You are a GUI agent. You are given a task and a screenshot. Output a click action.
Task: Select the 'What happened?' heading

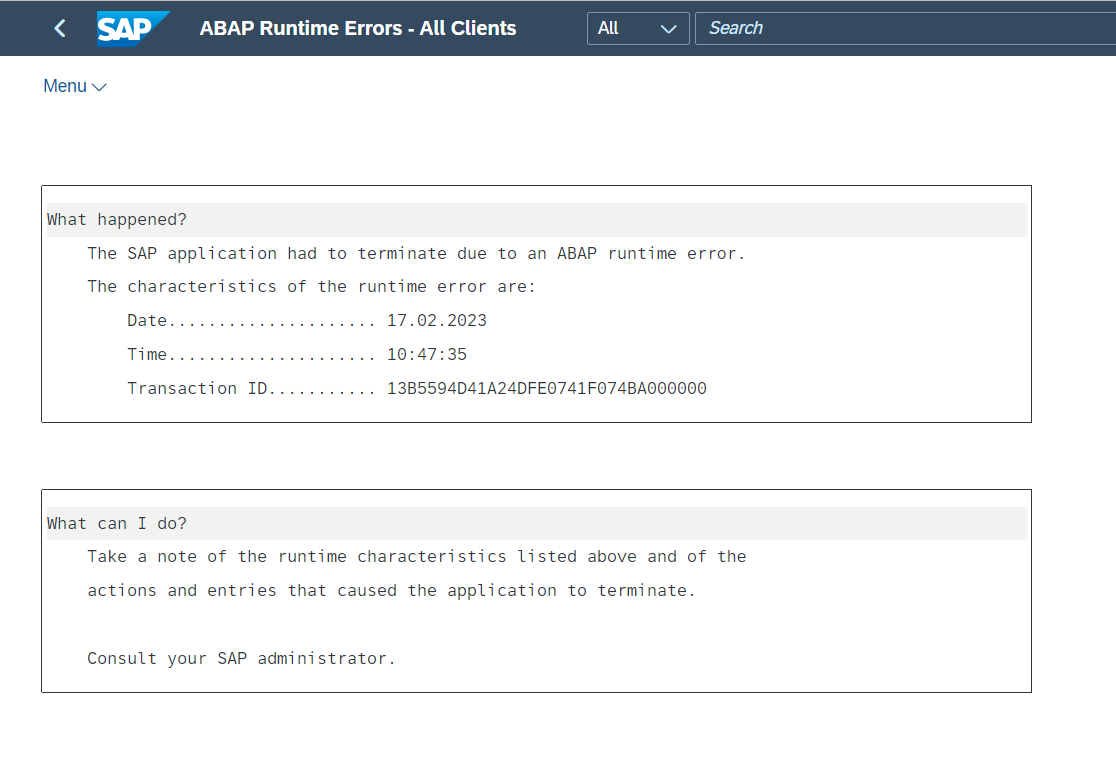coord(117,220)
